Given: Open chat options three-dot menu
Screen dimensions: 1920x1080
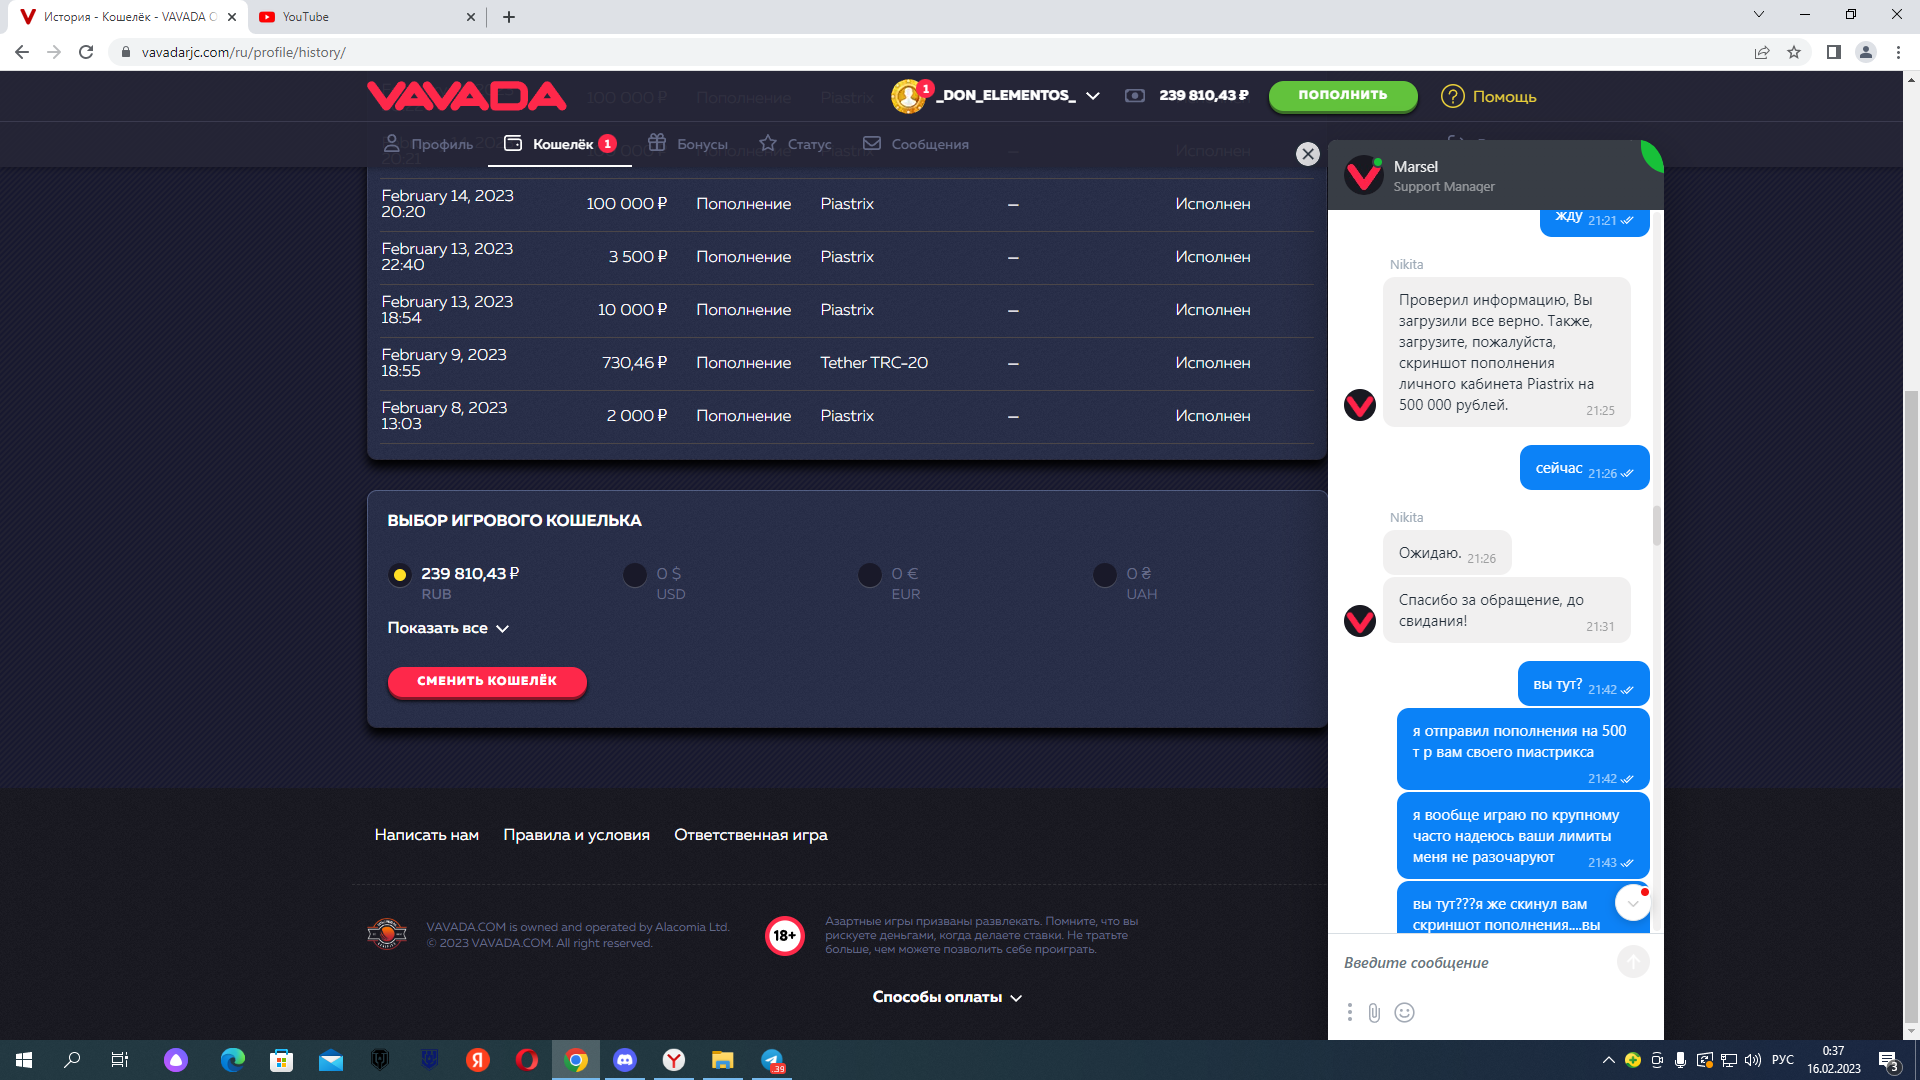Looking at the screenshot, I should click(1349, 1013).
